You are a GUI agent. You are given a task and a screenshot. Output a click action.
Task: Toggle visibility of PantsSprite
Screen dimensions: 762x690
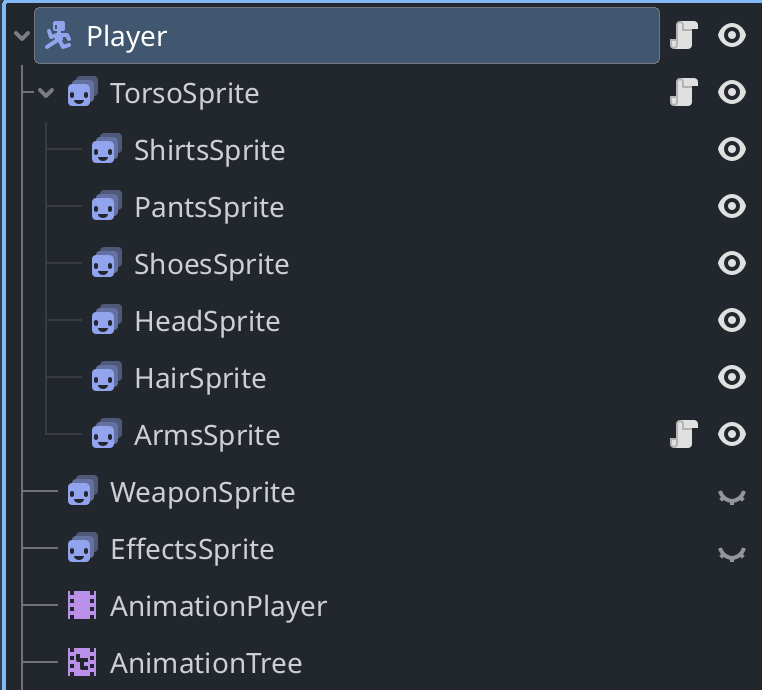click(x=732, y=207)
